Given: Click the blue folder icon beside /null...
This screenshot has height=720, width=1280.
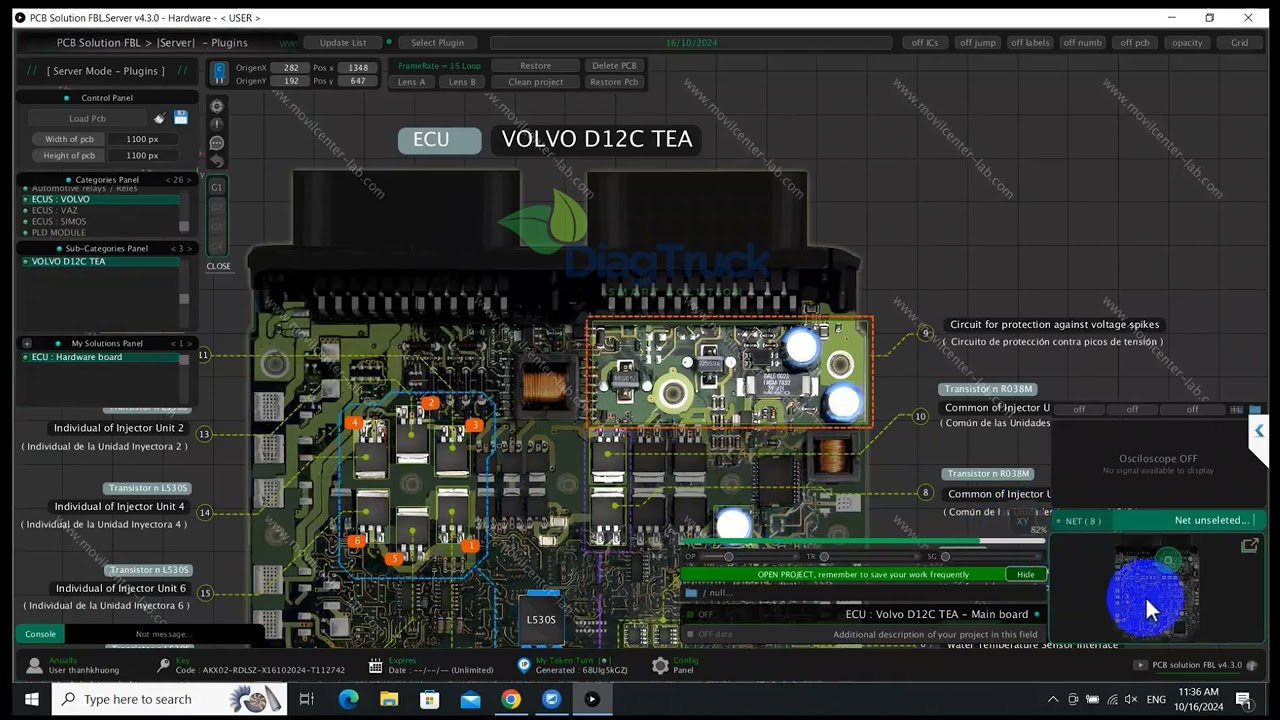Looking at the screenshot, I should point(691,593).
